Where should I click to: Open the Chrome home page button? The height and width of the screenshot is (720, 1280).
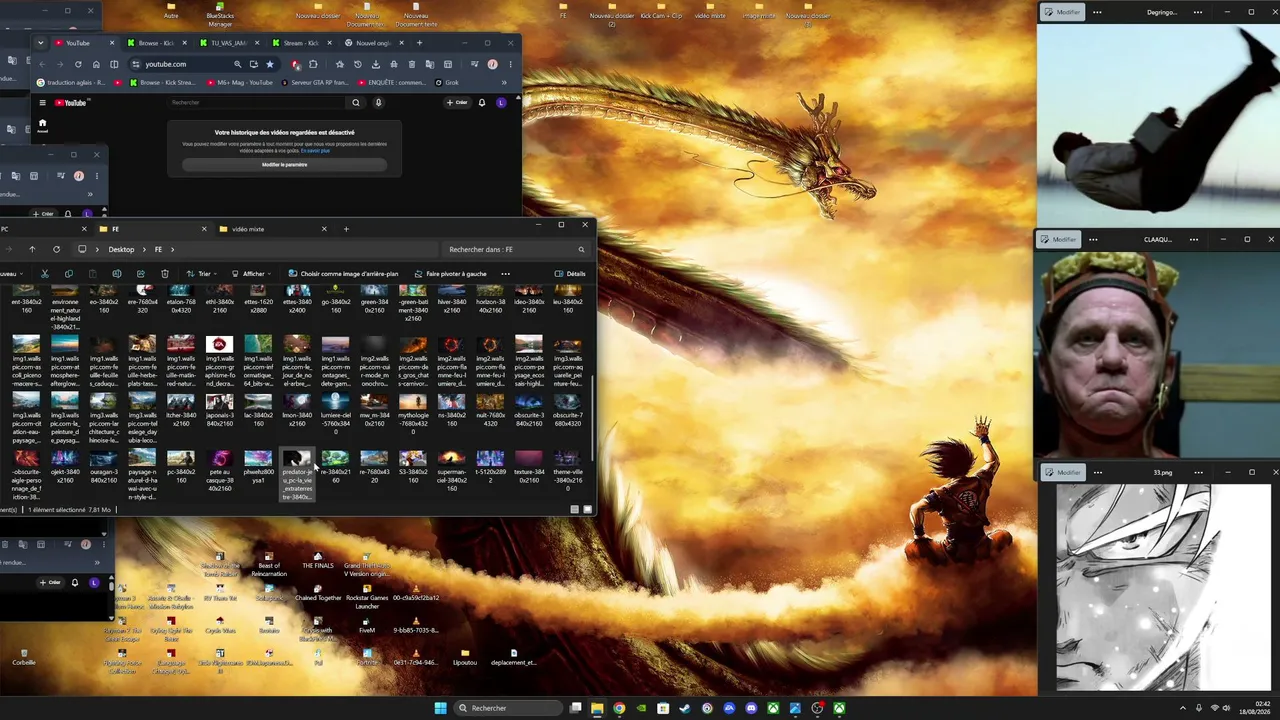[96, 64]
